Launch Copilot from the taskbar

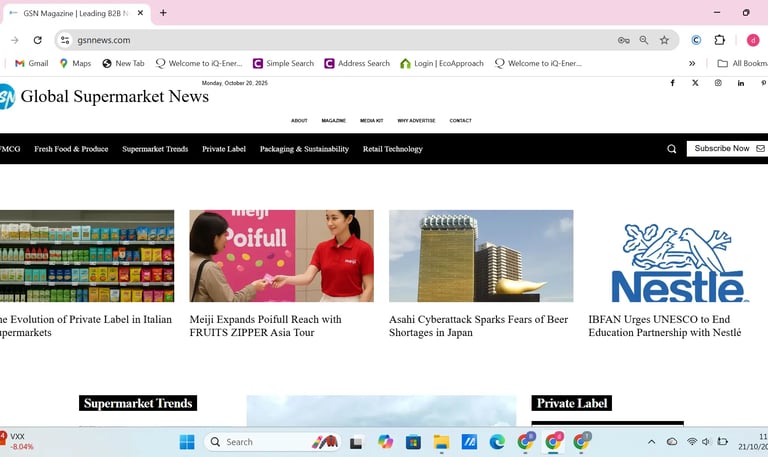385,442
